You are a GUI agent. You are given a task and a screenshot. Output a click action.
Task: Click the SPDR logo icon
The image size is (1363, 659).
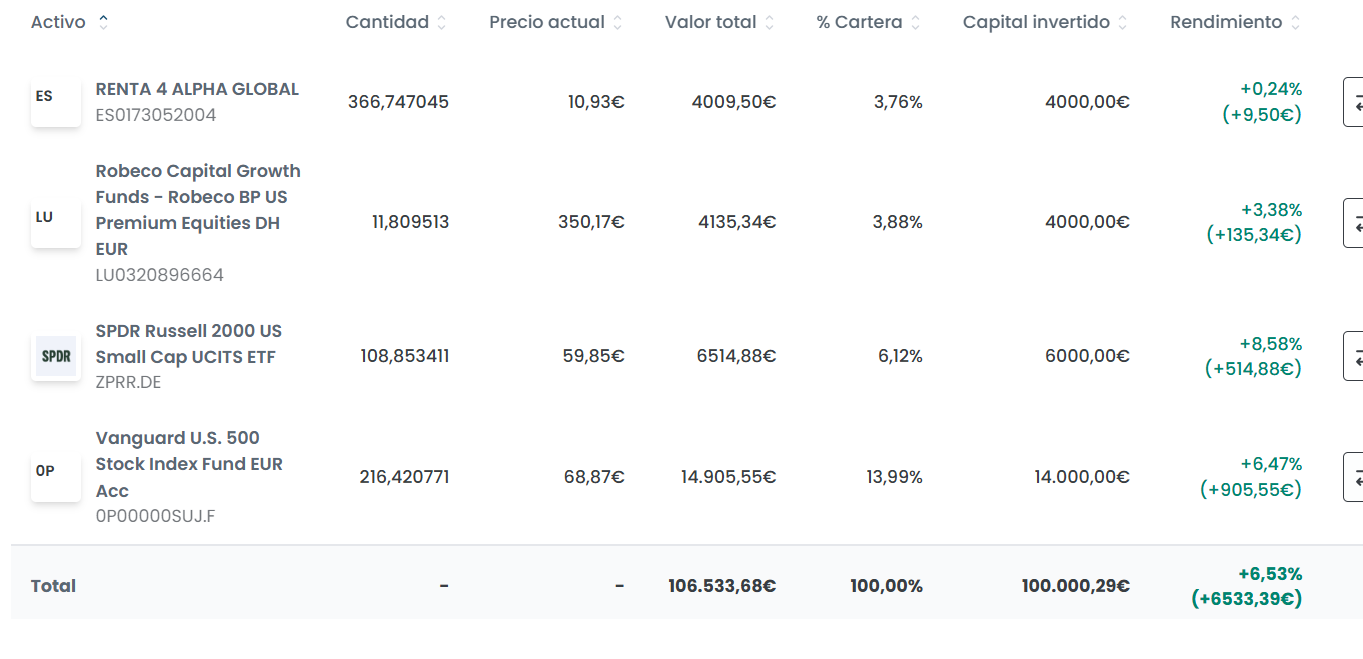(x=55, y=356)
